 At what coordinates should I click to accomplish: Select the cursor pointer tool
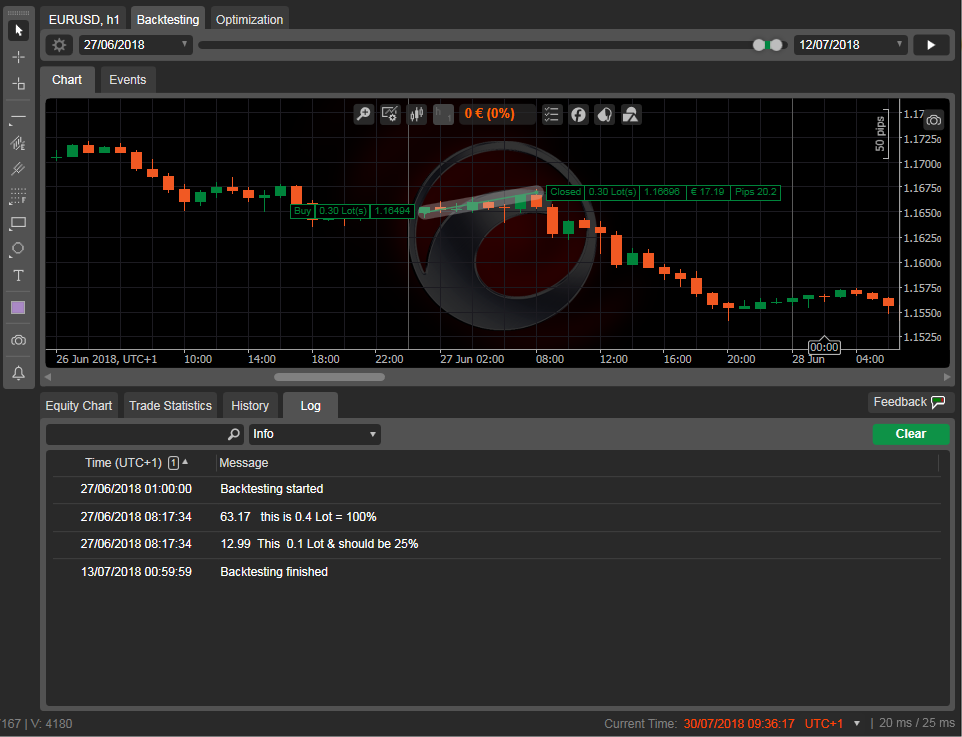click(x=18, y=30)
